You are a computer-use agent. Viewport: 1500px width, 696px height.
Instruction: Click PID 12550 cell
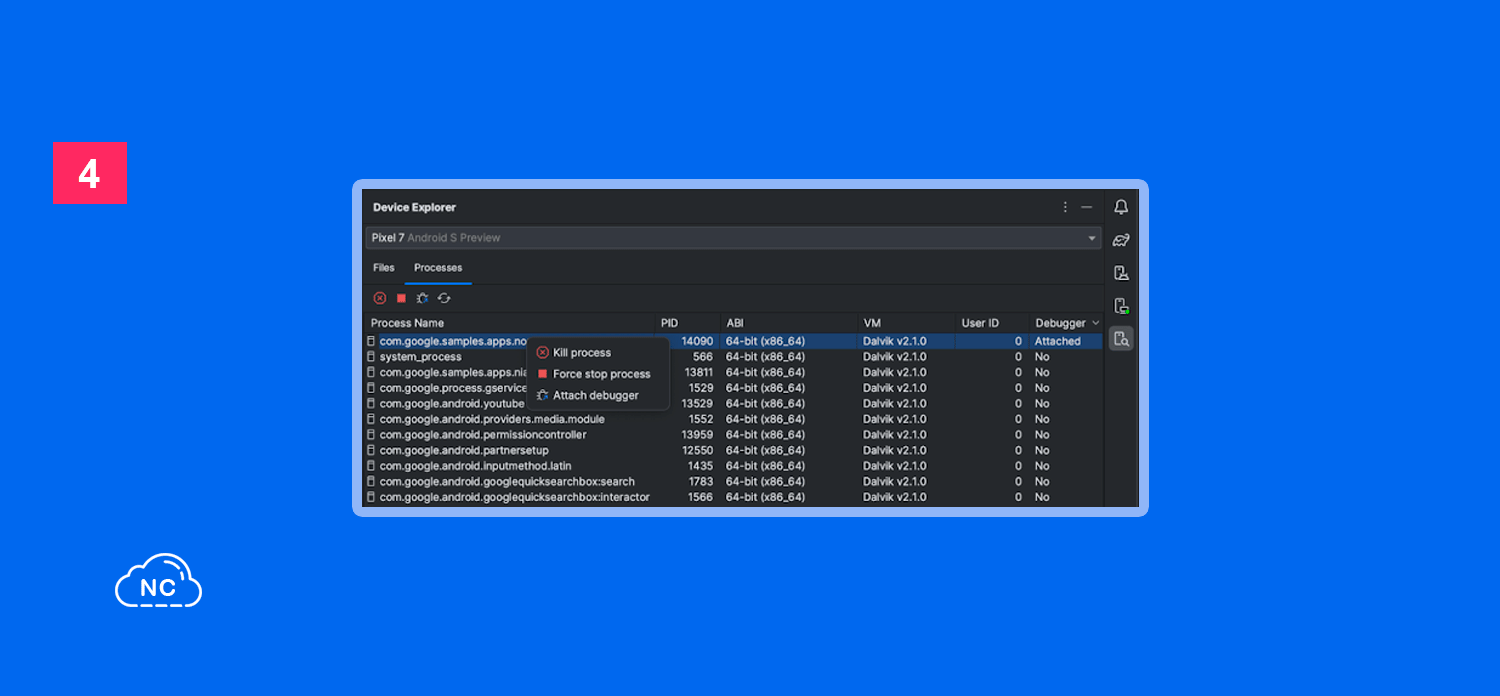click(698, 450)
